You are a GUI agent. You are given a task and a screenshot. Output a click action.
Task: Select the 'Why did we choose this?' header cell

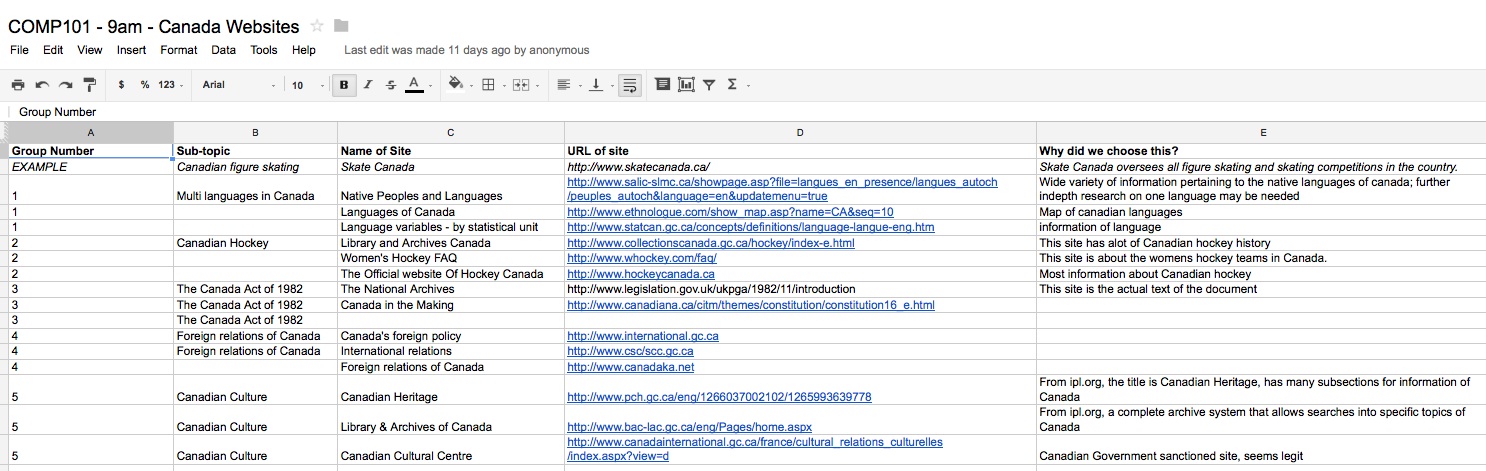pos(1261,151)
